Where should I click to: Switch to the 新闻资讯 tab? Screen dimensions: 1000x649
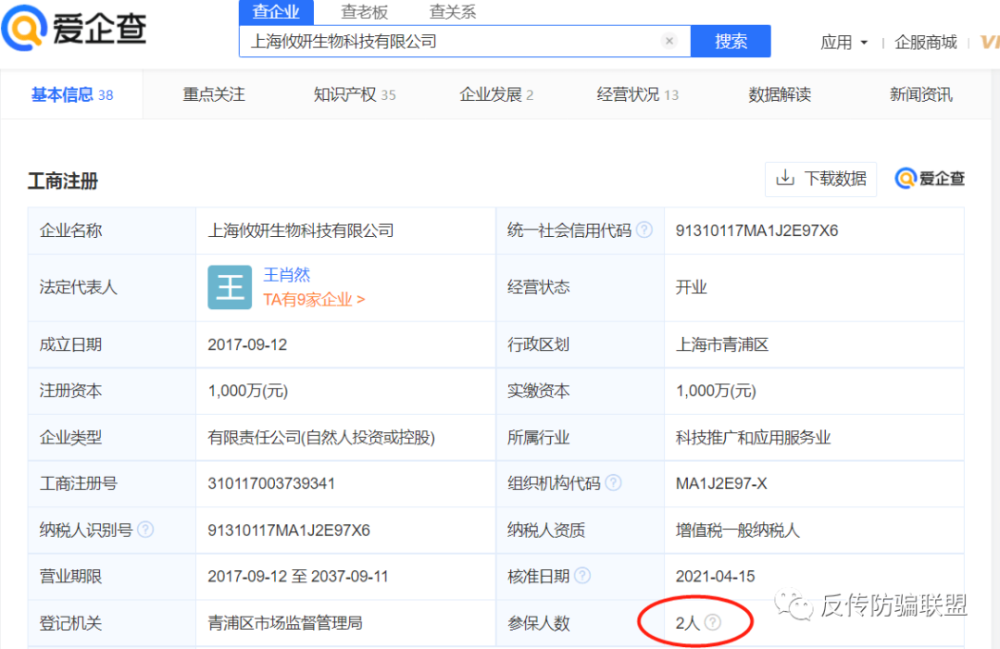[921, 95]
